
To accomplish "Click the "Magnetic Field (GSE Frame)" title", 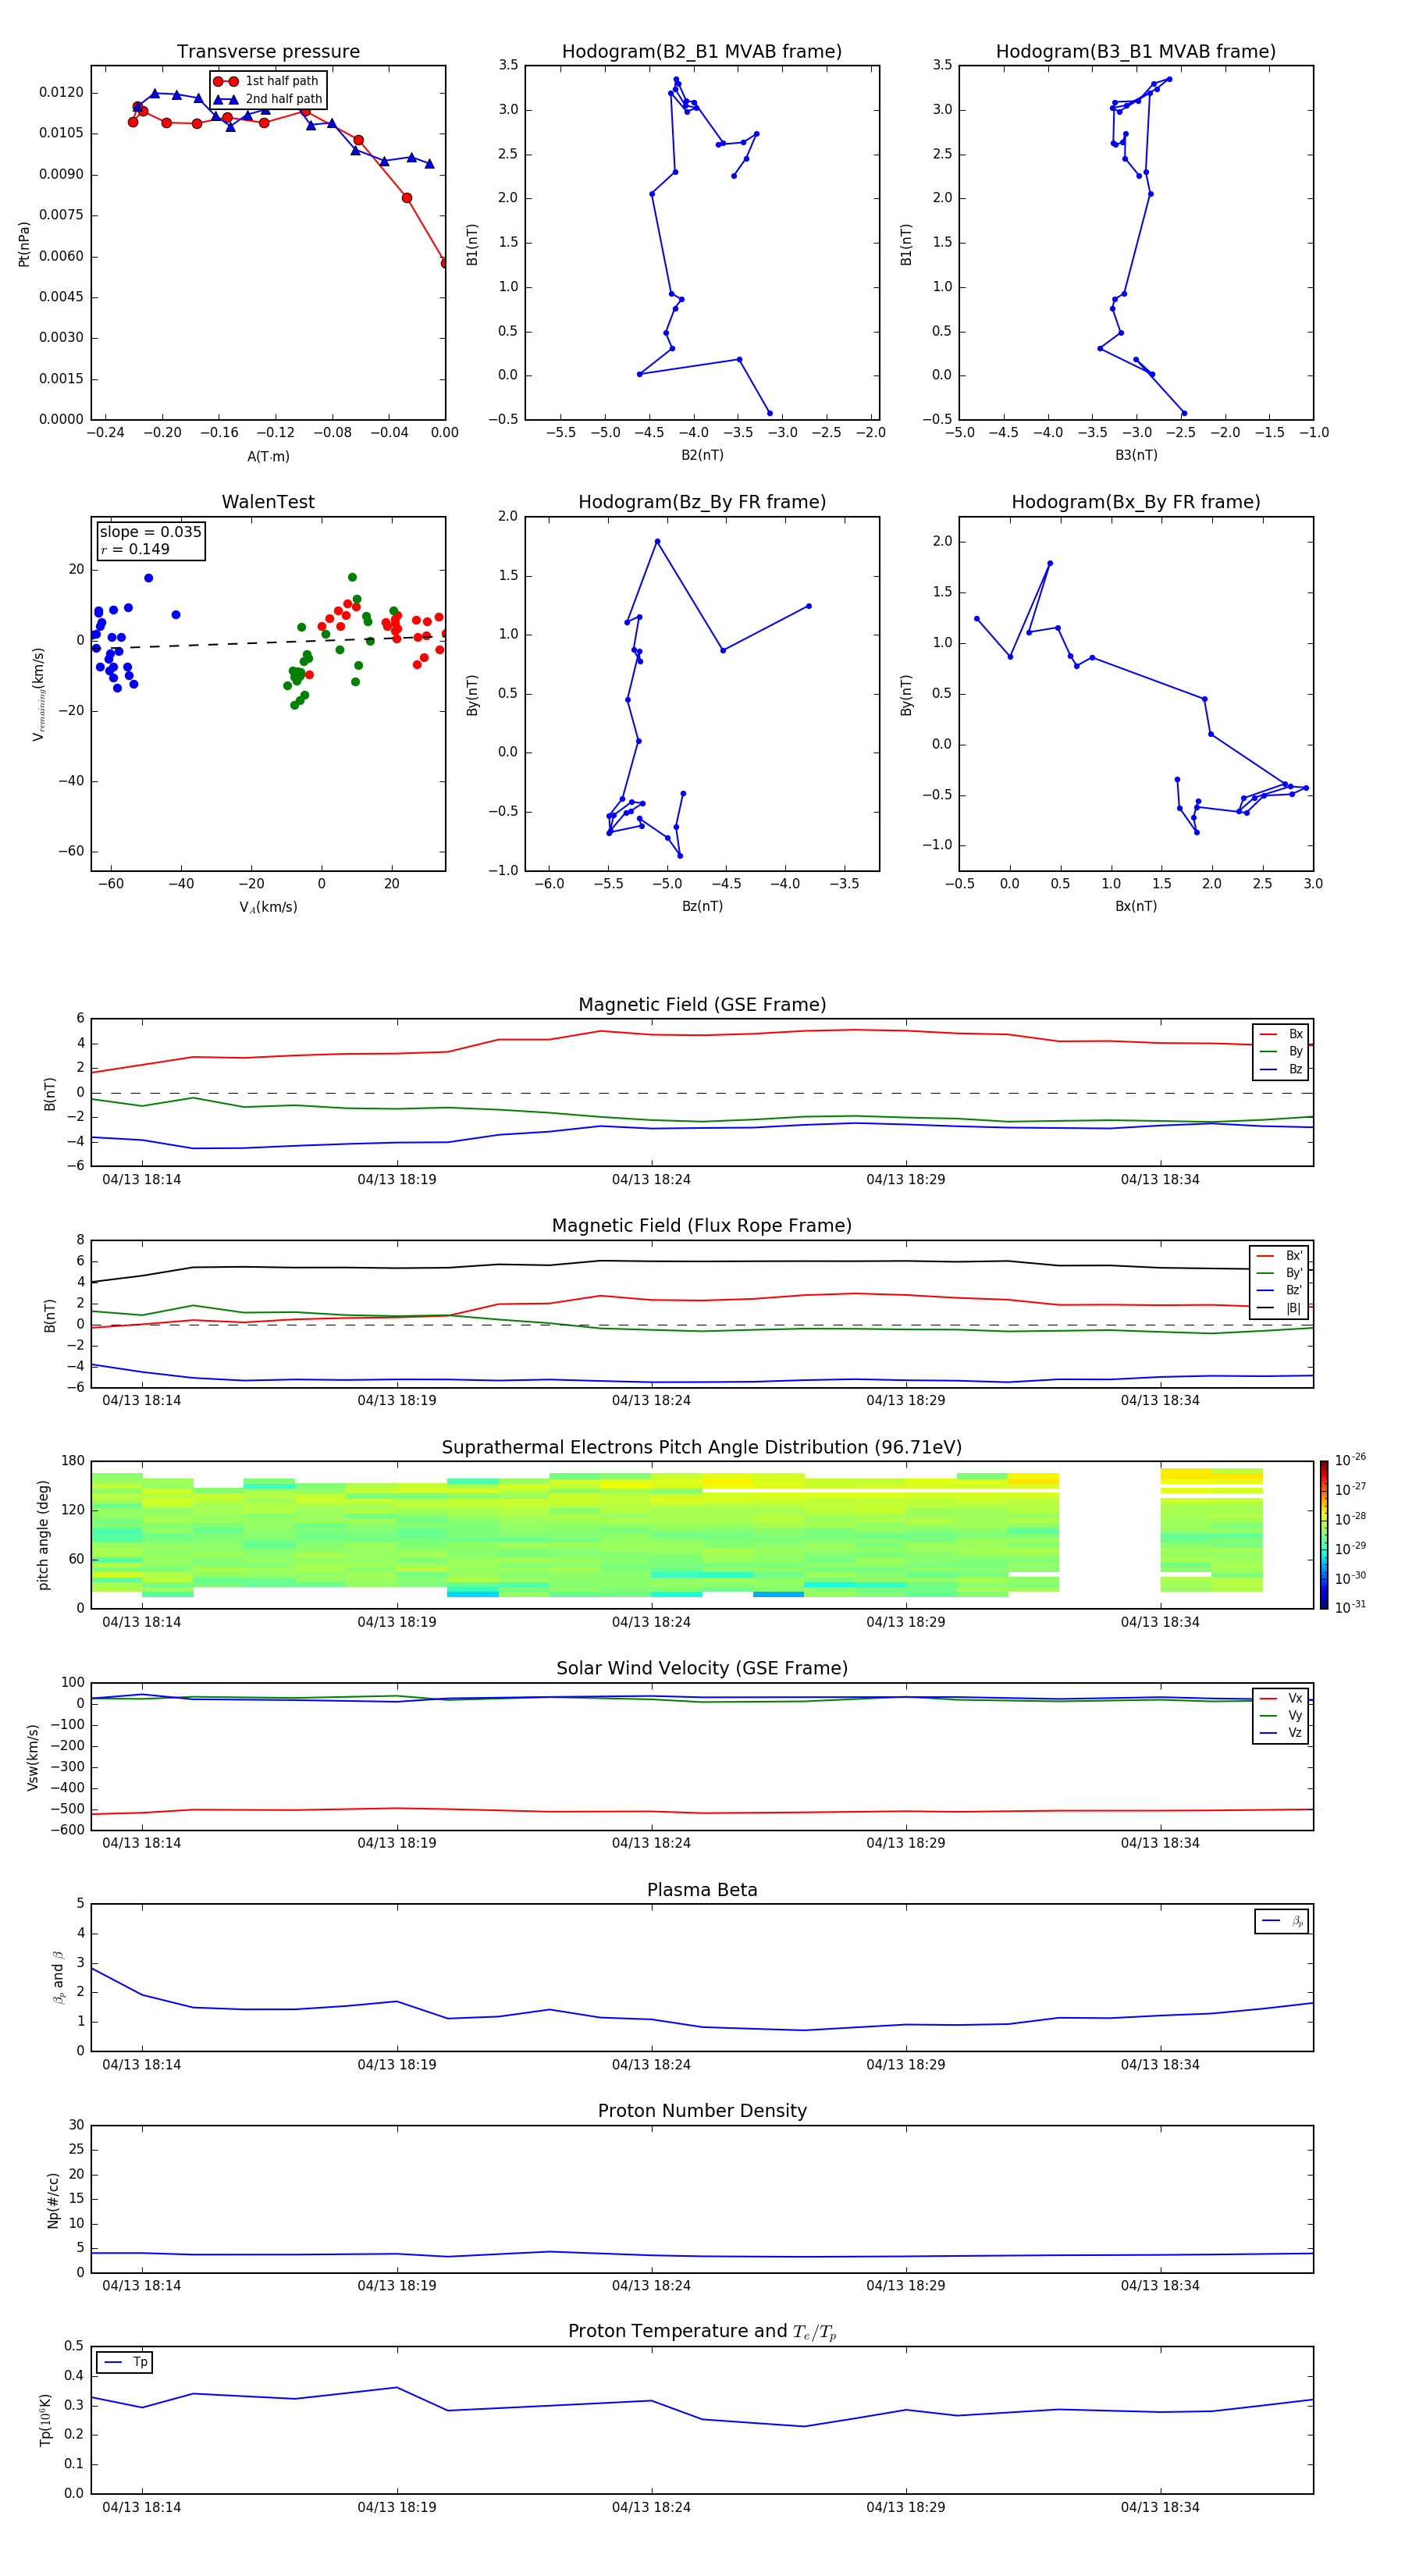I will [702, 1005].
